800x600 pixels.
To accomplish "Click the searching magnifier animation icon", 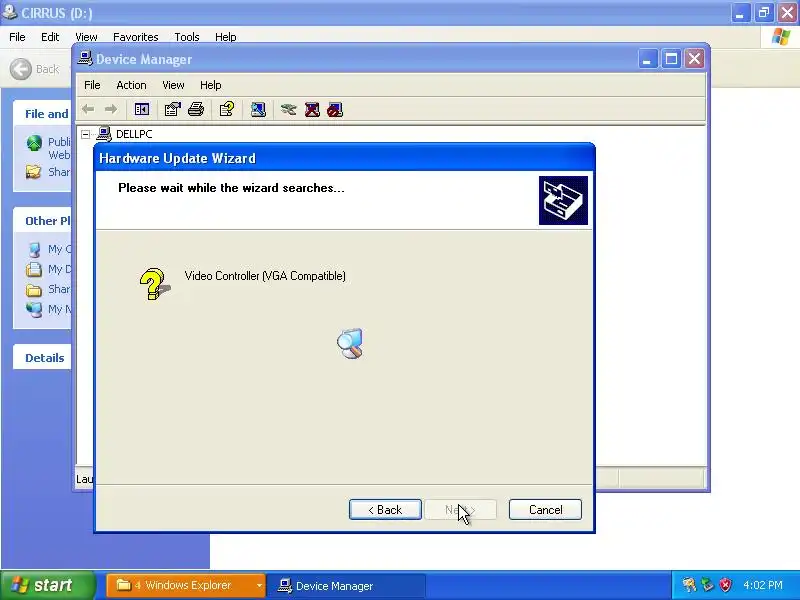I will point(351,343).
